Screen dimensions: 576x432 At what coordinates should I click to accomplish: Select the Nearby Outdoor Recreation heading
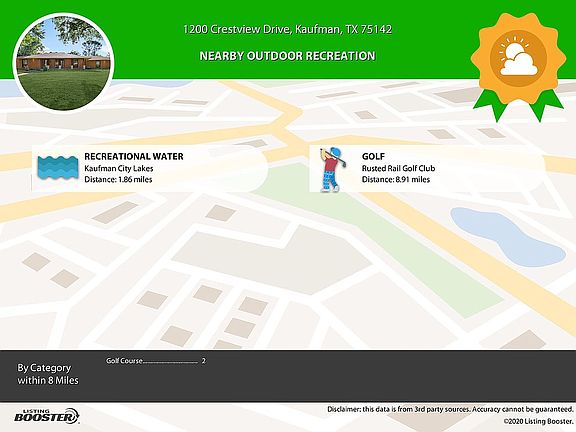coord(288,56)
